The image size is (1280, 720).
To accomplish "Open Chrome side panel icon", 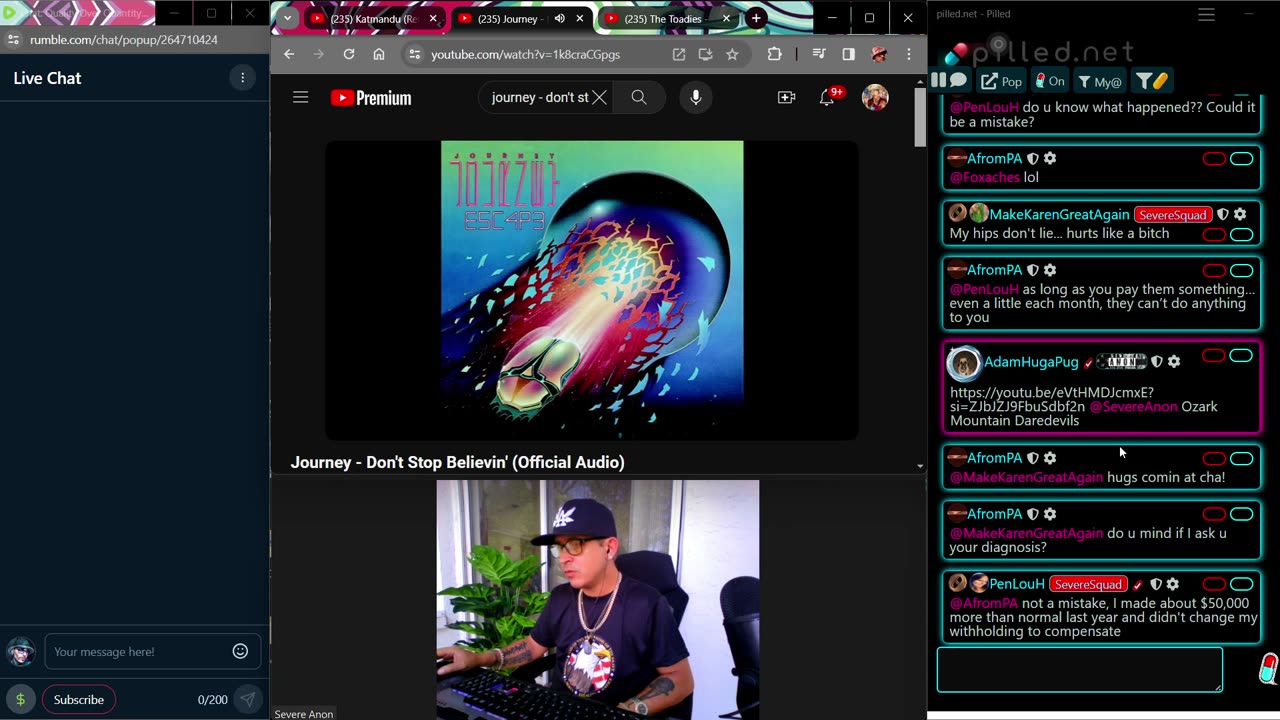I will click(848, 54).
